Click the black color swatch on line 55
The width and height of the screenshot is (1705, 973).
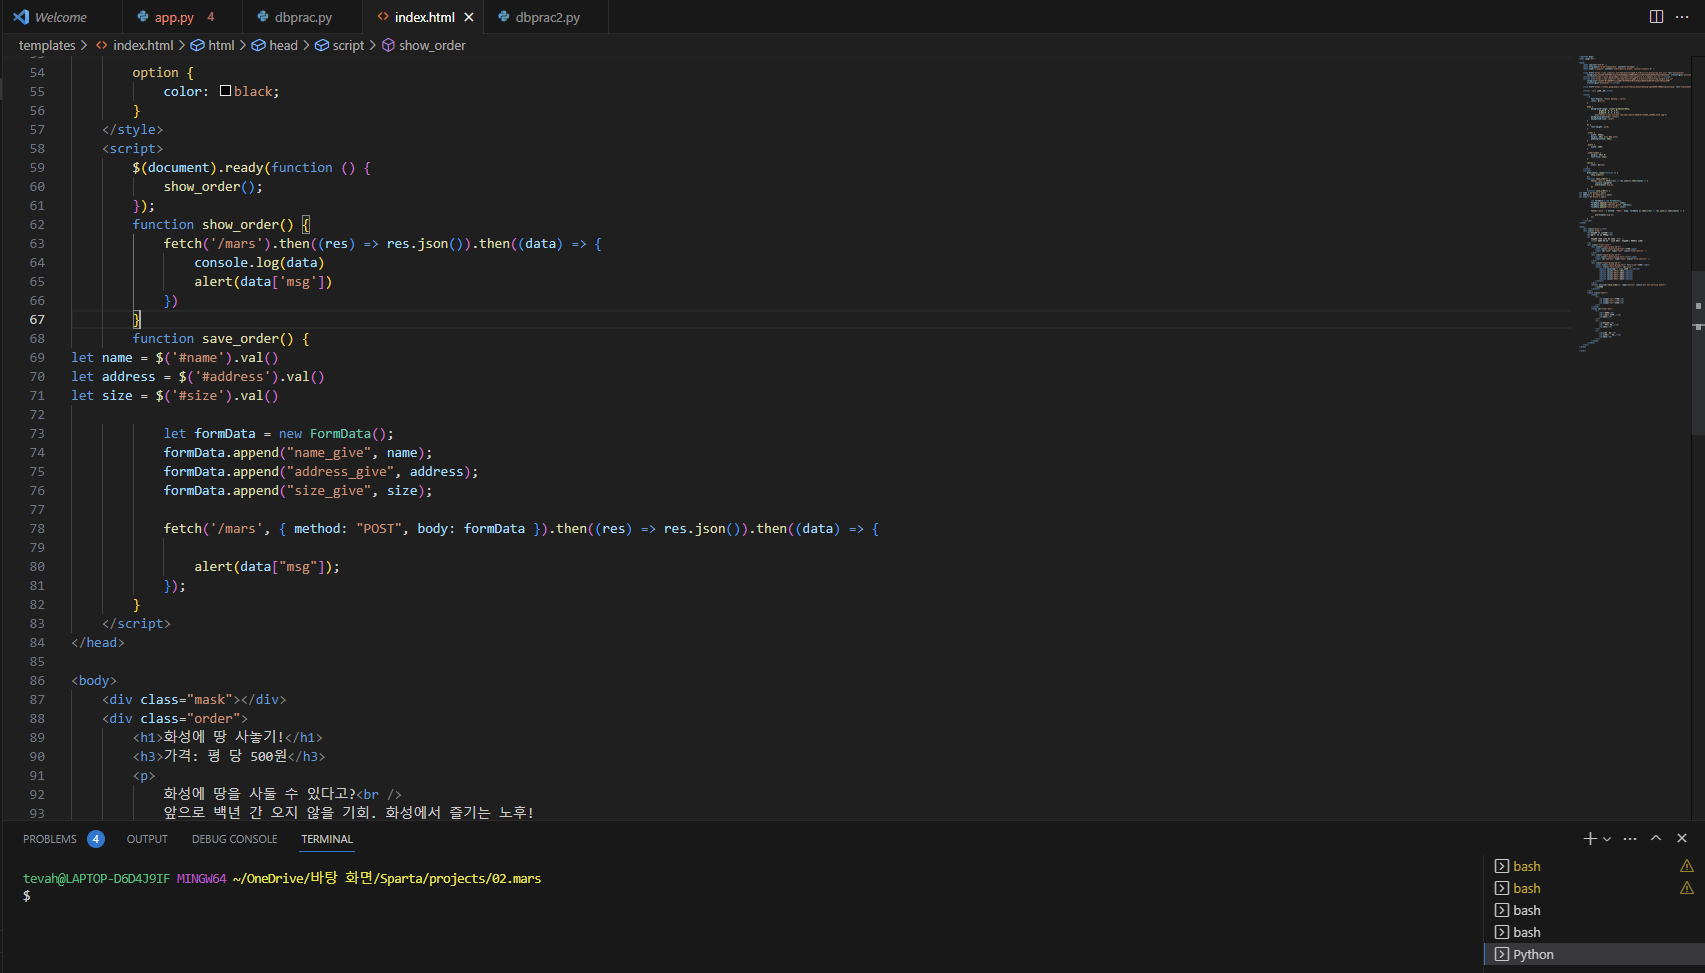(x=226, y=91)
